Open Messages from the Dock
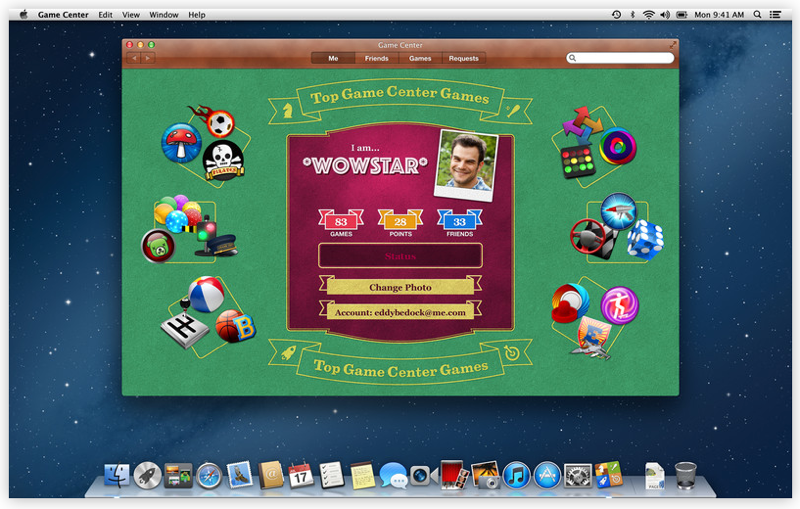800x509 pixels. 393,475
